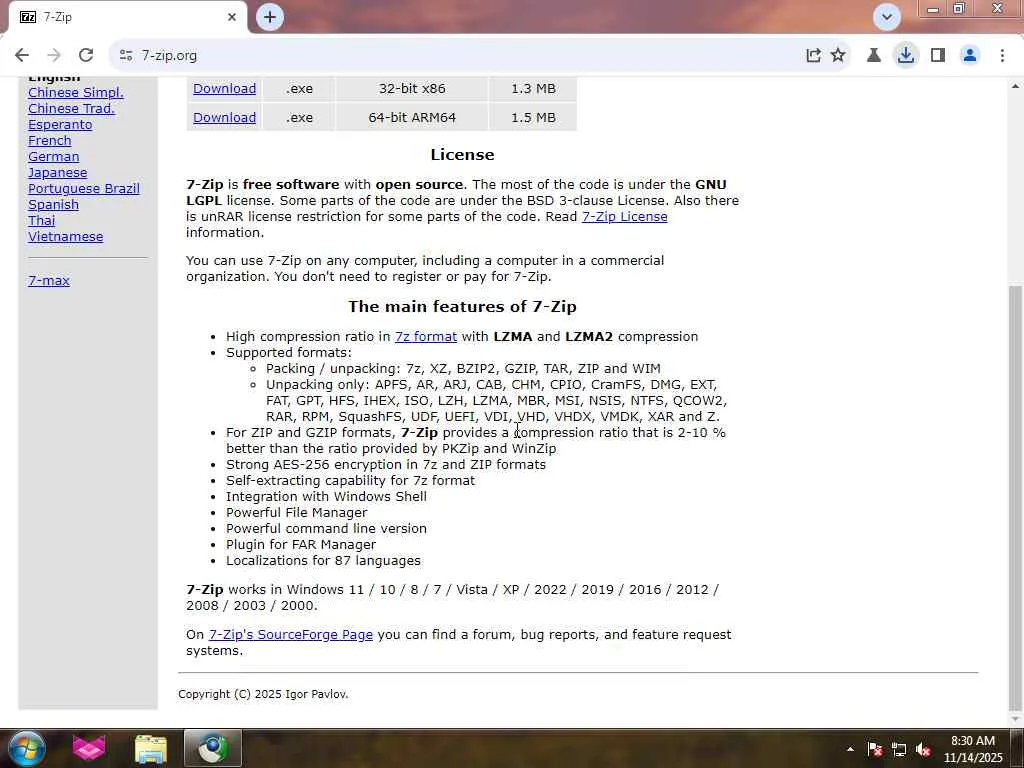Open the File Explorer taskbar icon

(x=151, y=748)
